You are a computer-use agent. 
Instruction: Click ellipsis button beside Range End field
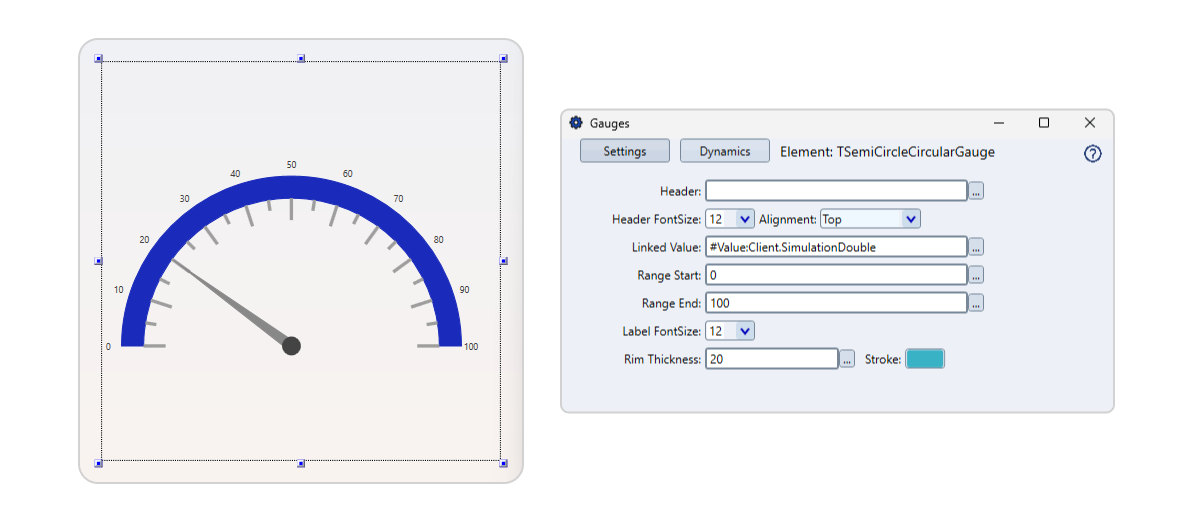click(976, 303)
